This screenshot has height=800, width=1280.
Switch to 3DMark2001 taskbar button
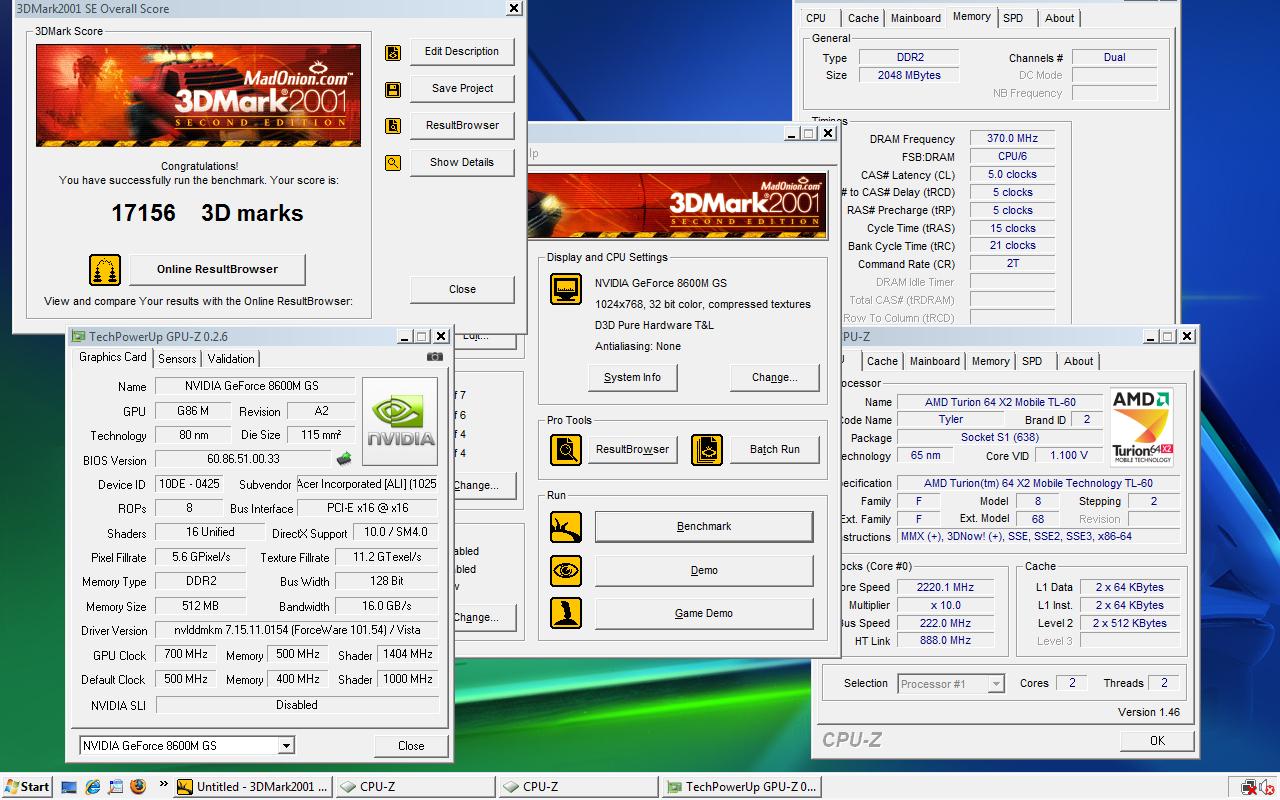click(252, 787)
